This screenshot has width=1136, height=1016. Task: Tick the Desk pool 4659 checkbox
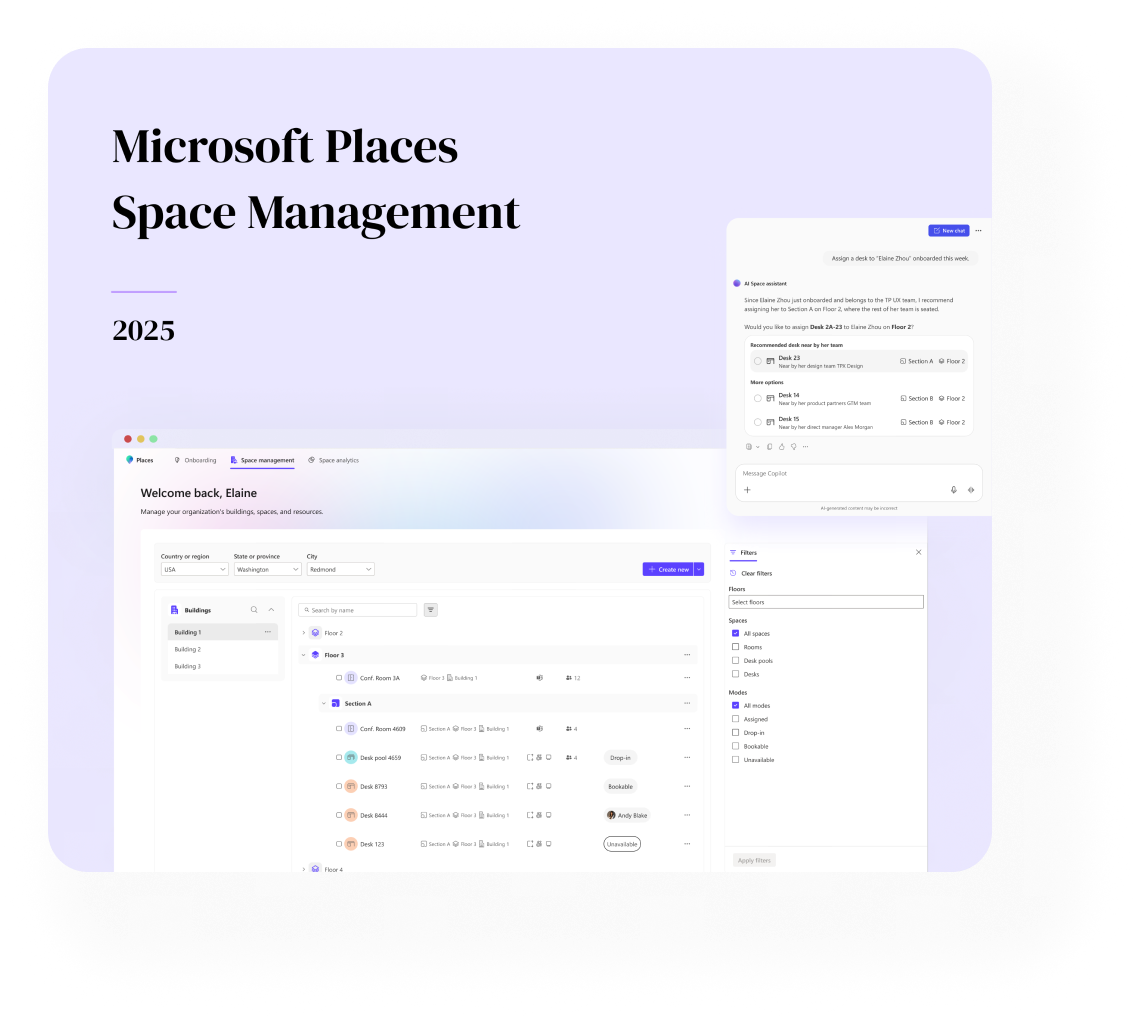point(339,758)
